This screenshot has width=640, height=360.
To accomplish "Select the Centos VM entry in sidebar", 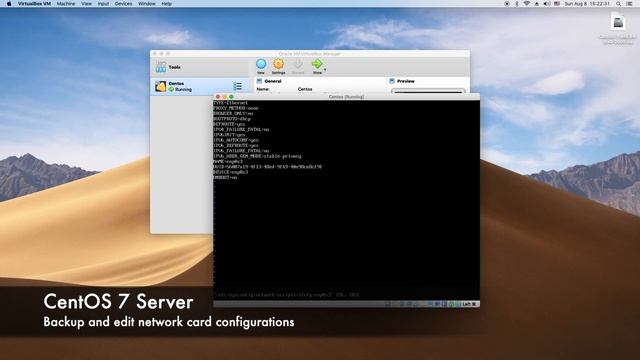I will tap(199, 86).
